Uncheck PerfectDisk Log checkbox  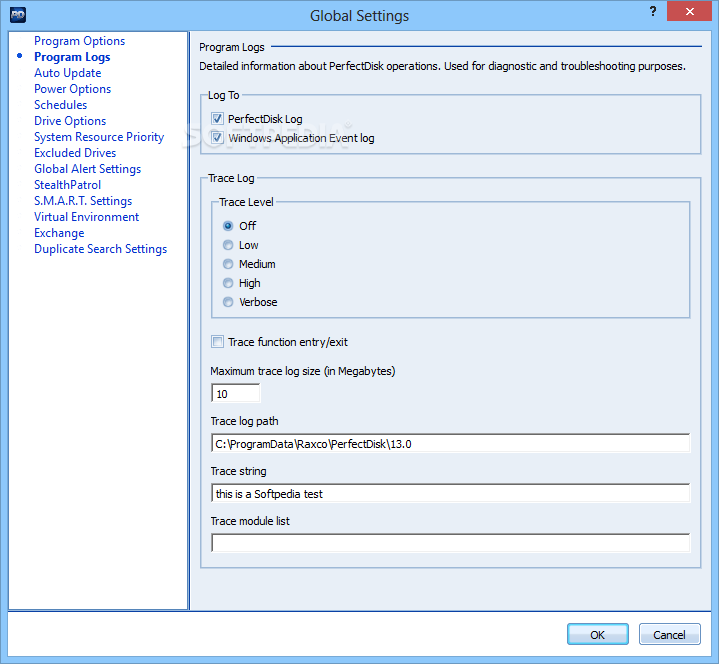pos(217,119)
